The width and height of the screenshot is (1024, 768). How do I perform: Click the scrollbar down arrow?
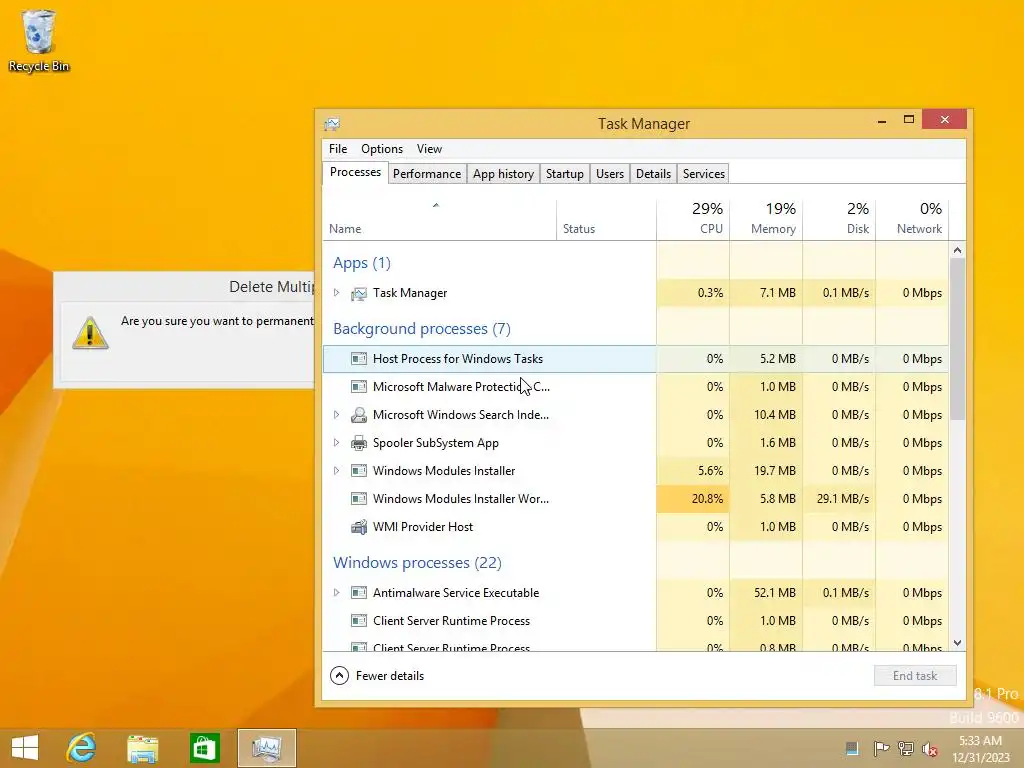click(957, 643)
